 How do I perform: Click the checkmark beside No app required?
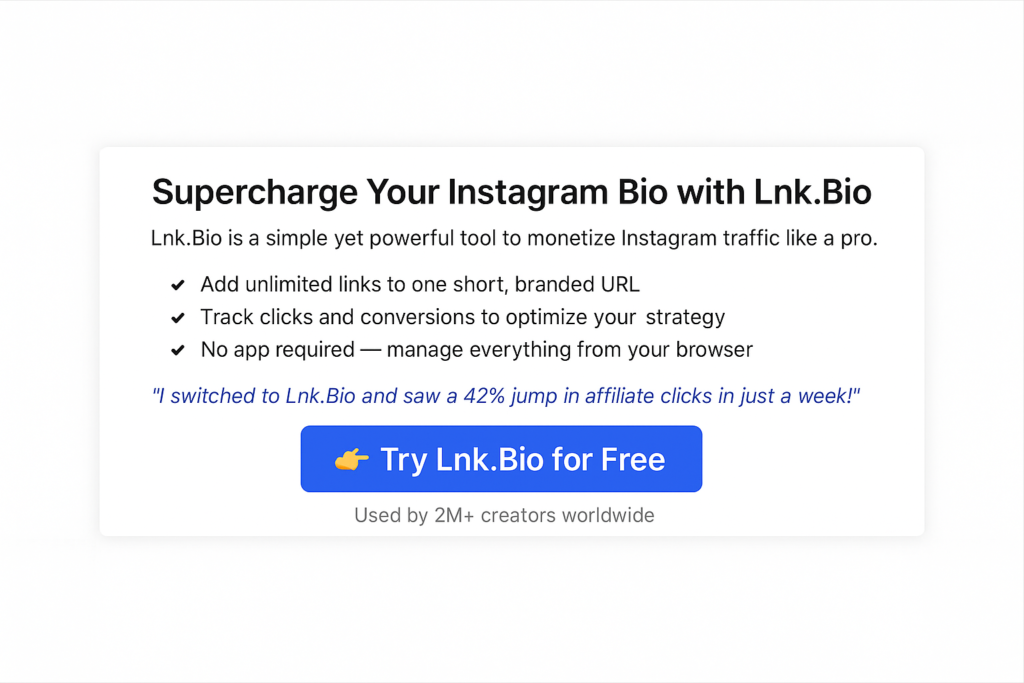(x=178, y=351)
